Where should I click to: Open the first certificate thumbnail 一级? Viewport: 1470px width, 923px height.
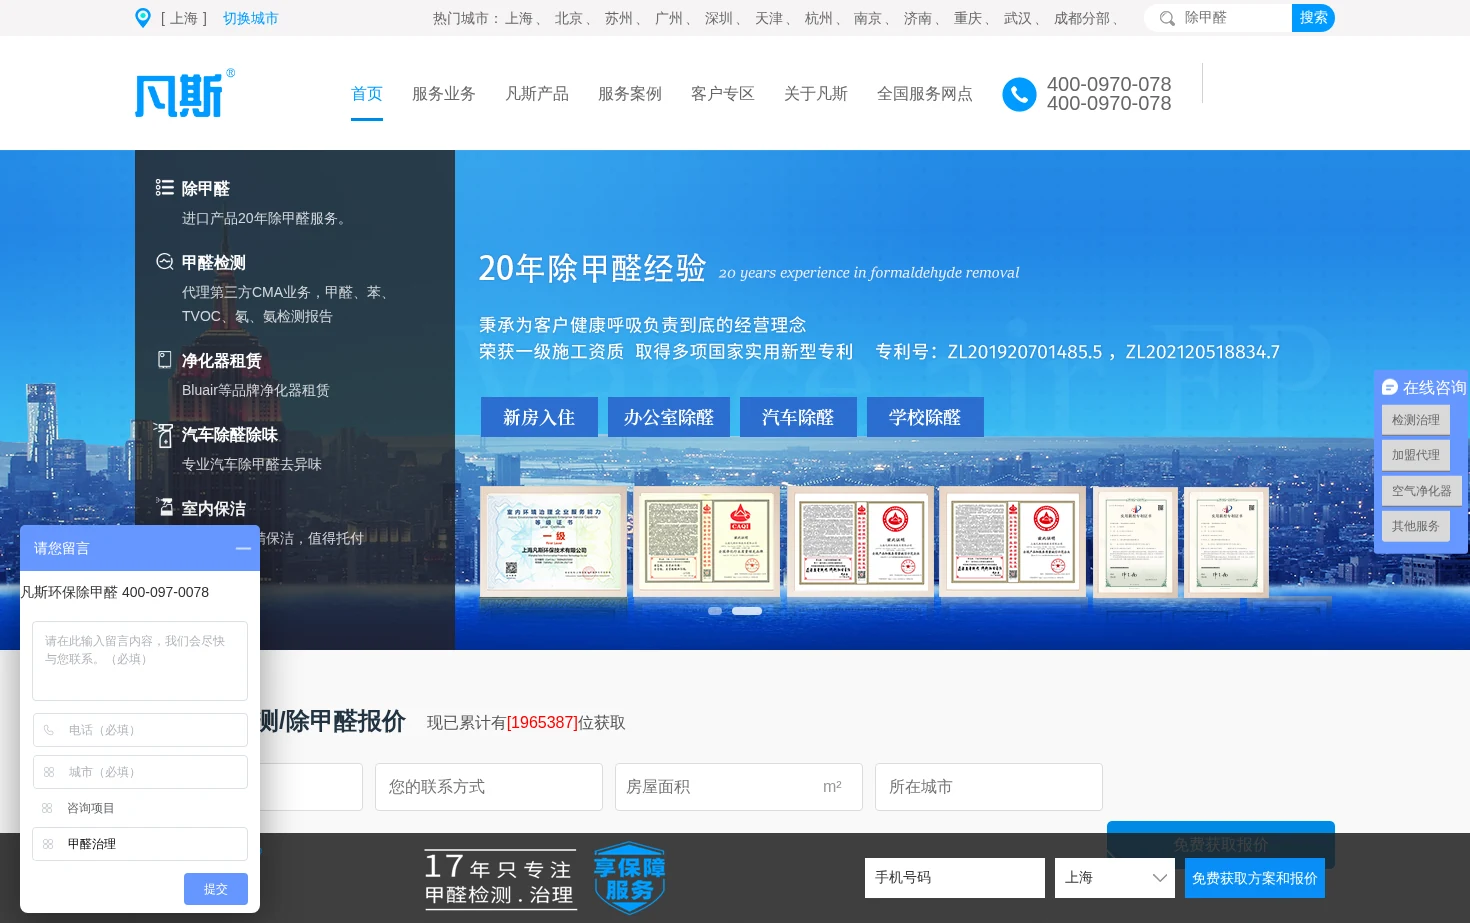553,542
